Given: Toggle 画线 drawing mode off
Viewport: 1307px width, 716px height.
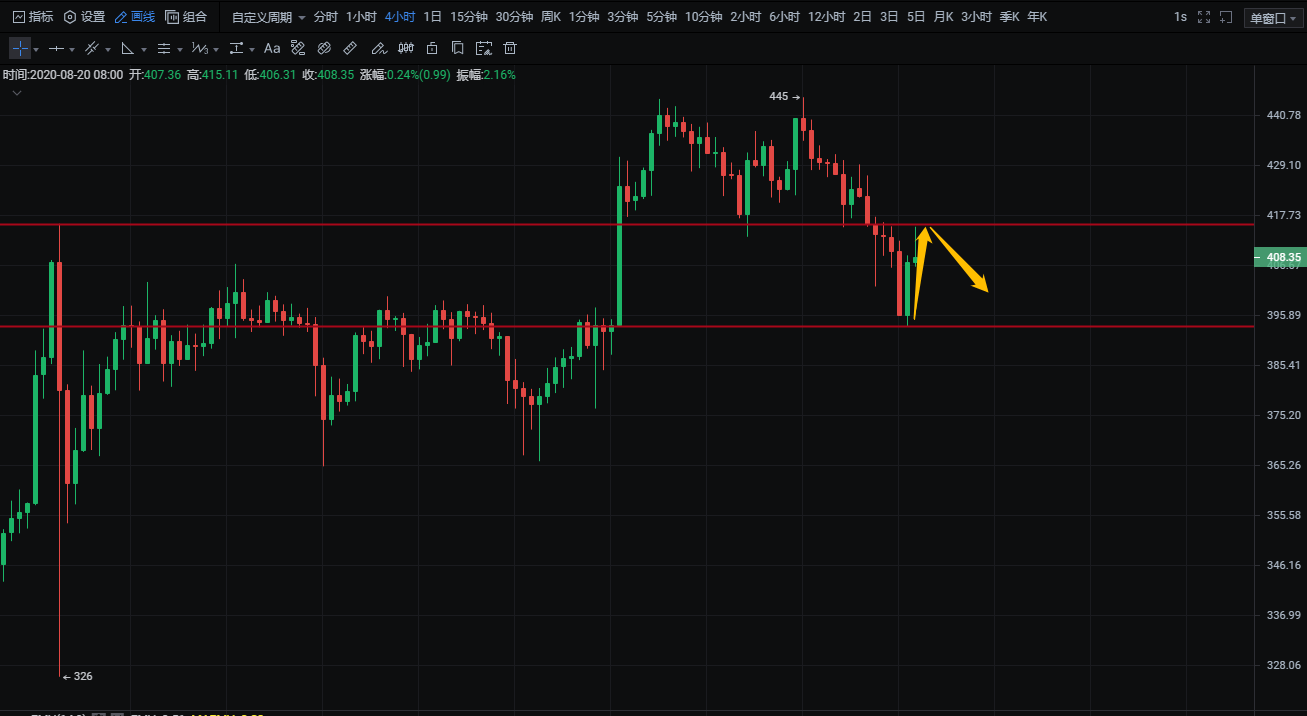Looking at the screenshot, I should (135, 17).
